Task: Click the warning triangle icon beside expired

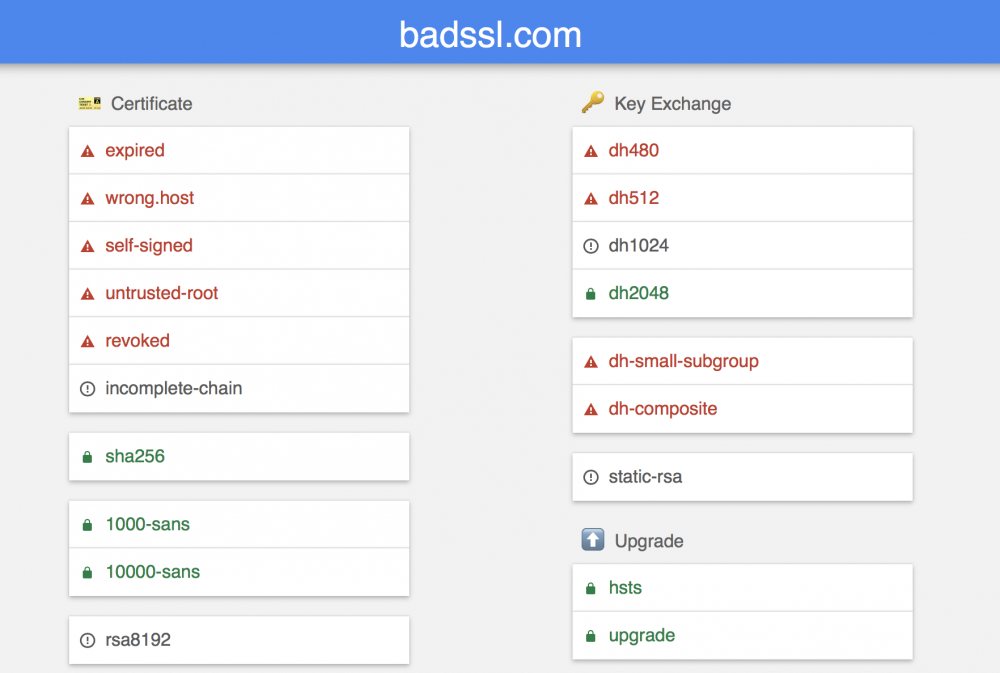Action: 87,151
